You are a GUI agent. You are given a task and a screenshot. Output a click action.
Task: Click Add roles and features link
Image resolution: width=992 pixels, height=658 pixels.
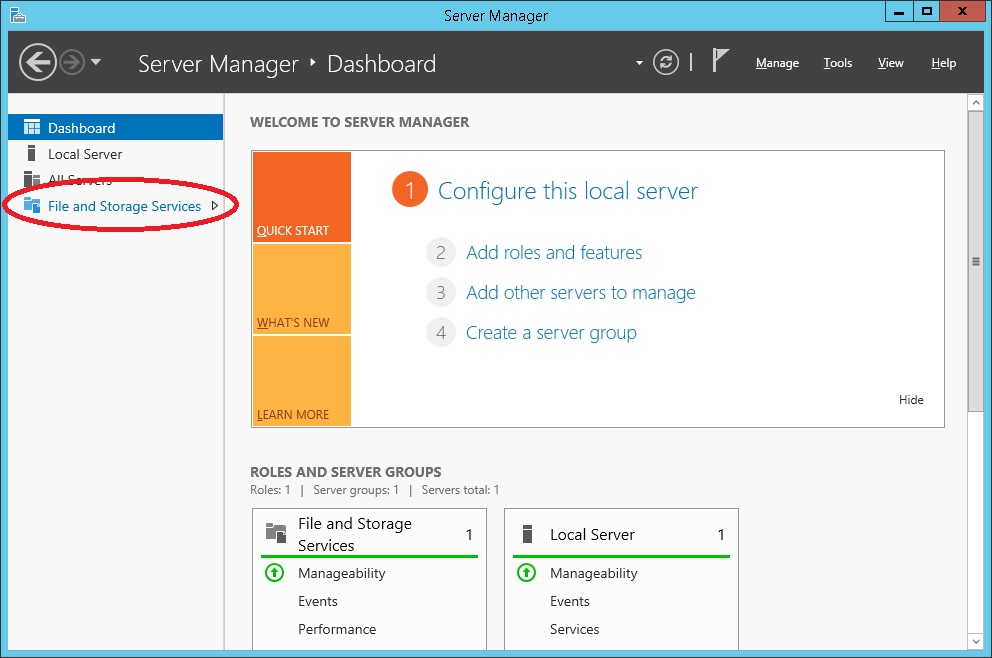pos(554,253)
